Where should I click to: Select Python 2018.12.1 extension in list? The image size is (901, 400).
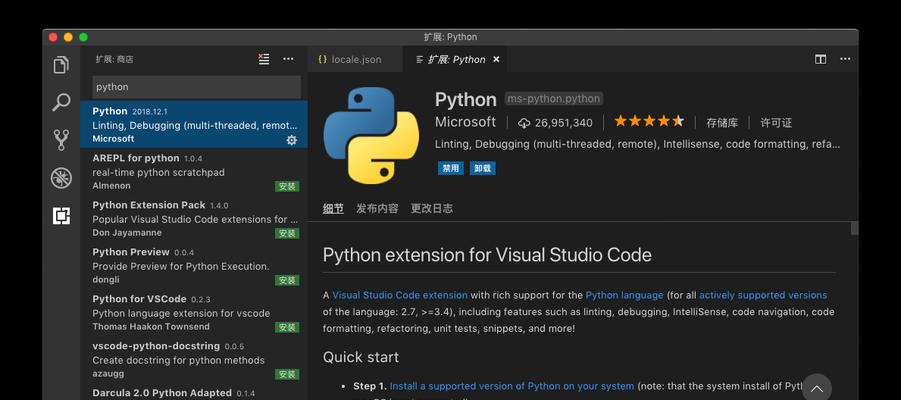194,124
